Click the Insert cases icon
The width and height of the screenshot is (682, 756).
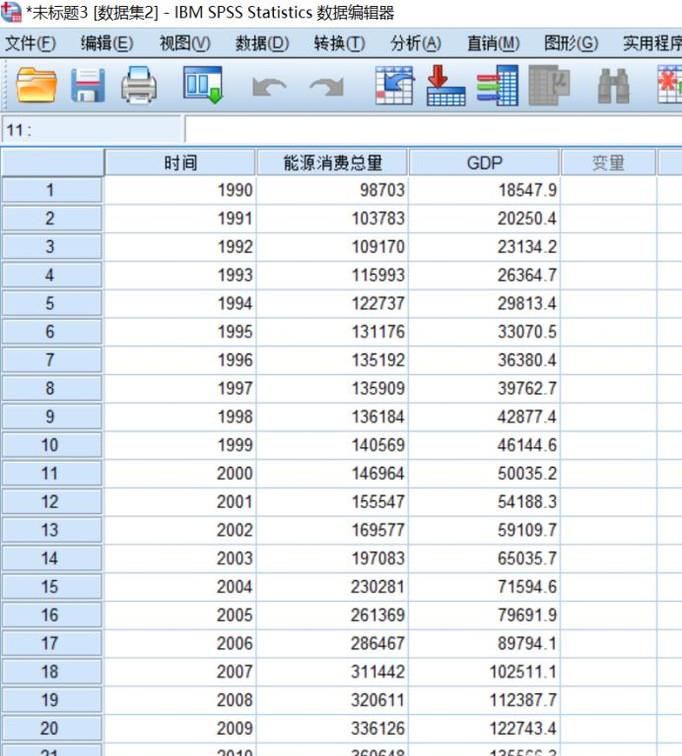[x=670, y=85]
